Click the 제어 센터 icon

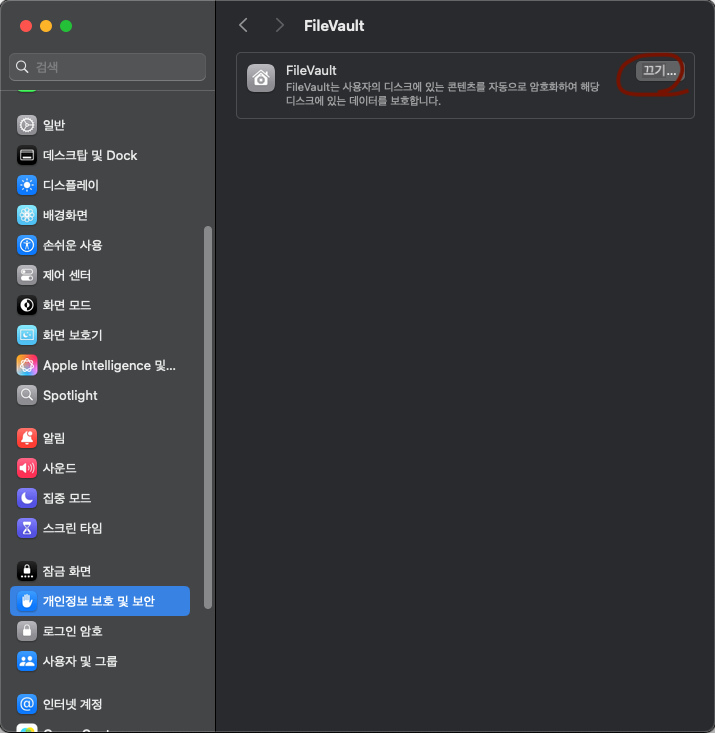27,275
